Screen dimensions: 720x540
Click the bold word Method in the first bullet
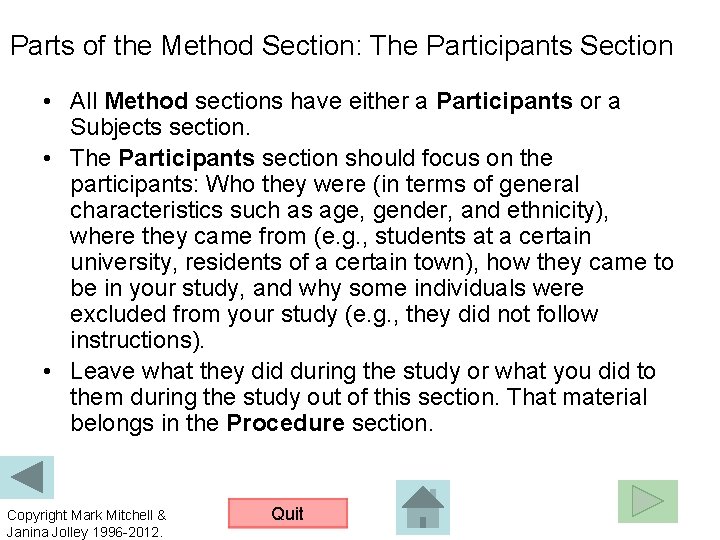(x=146, y=101)
